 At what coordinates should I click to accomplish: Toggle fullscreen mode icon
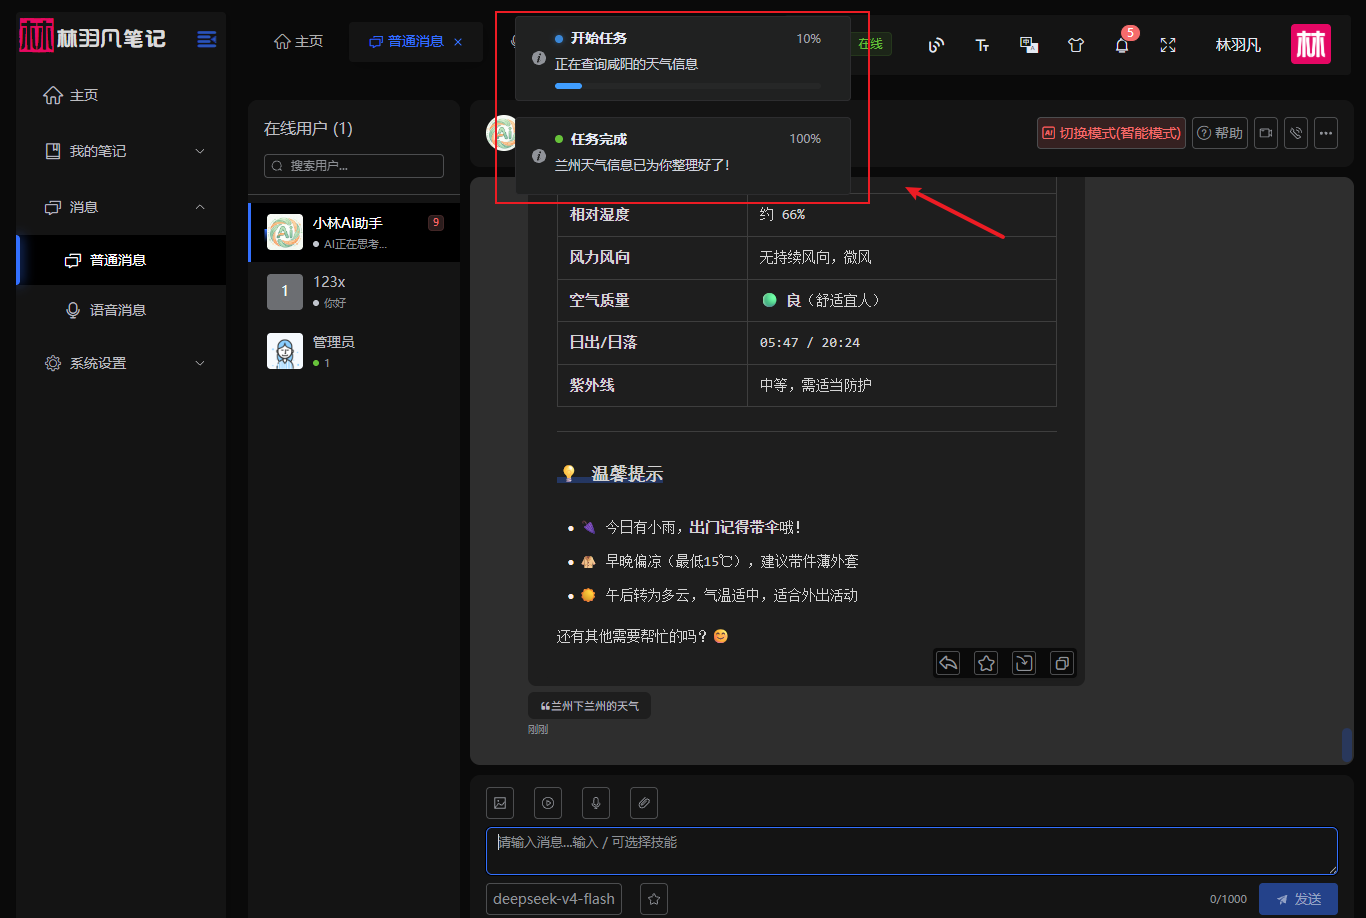(1168, 45)
